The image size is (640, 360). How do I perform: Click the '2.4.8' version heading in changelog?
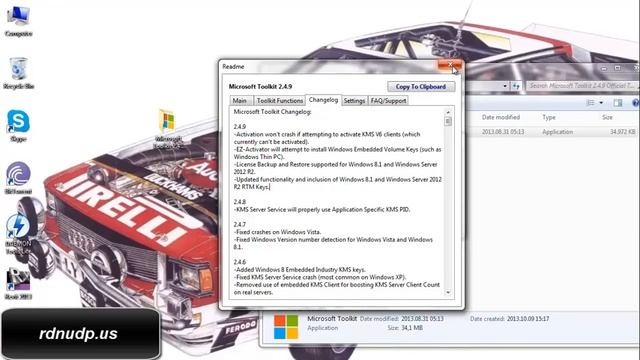pyautogui.click(x=240, y=202)
